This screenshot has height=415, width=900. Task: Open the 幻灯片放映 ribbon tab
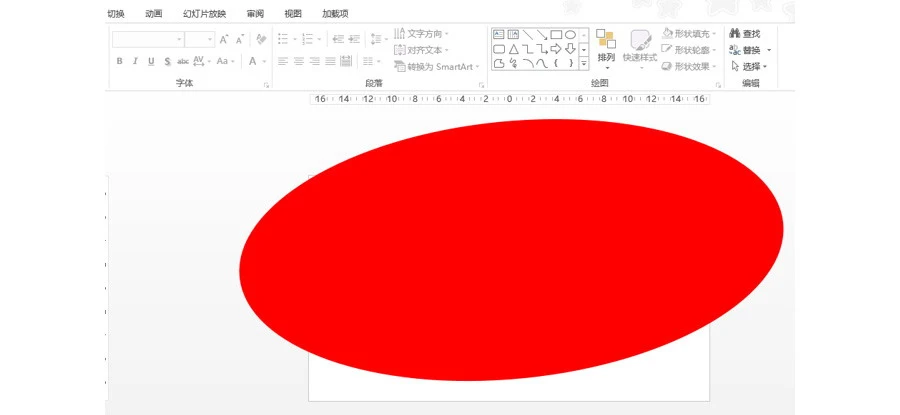click(204, 14)
